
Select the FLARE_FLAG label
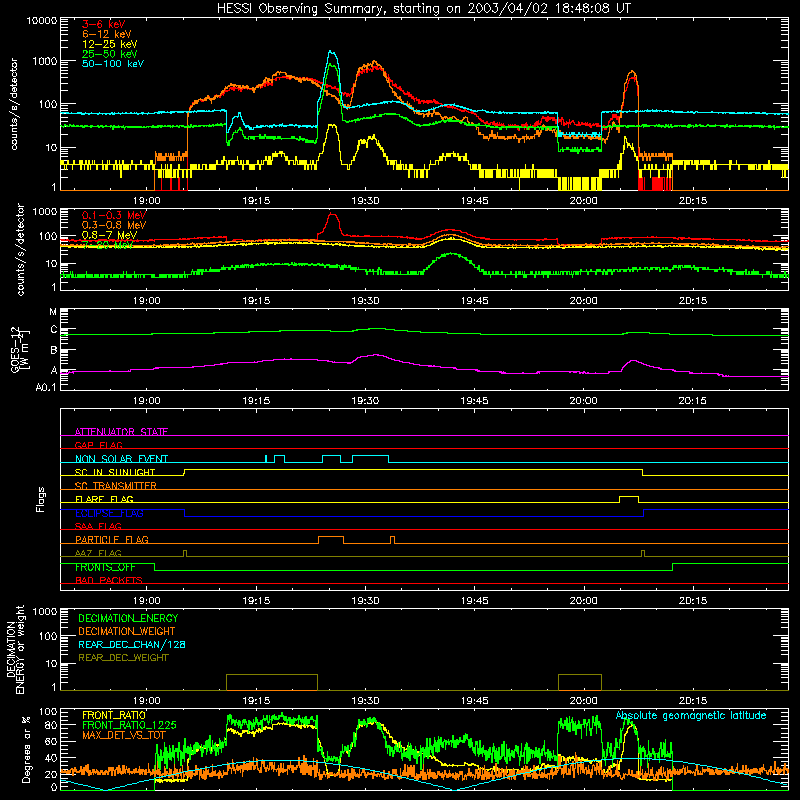tap(104, 499)
